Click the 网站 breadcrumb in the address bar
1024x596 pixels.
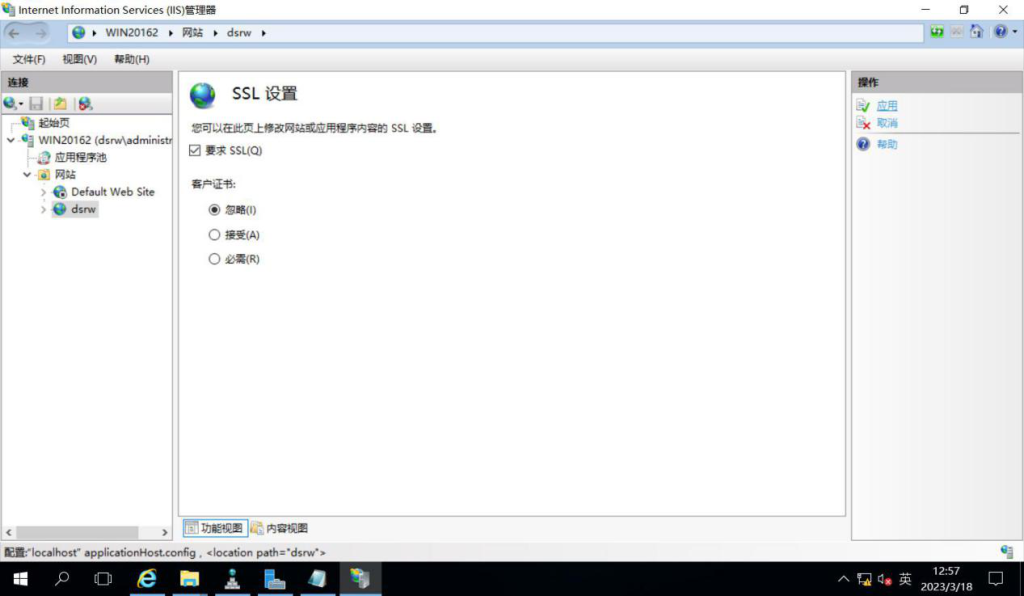click(x=192, y=33)
